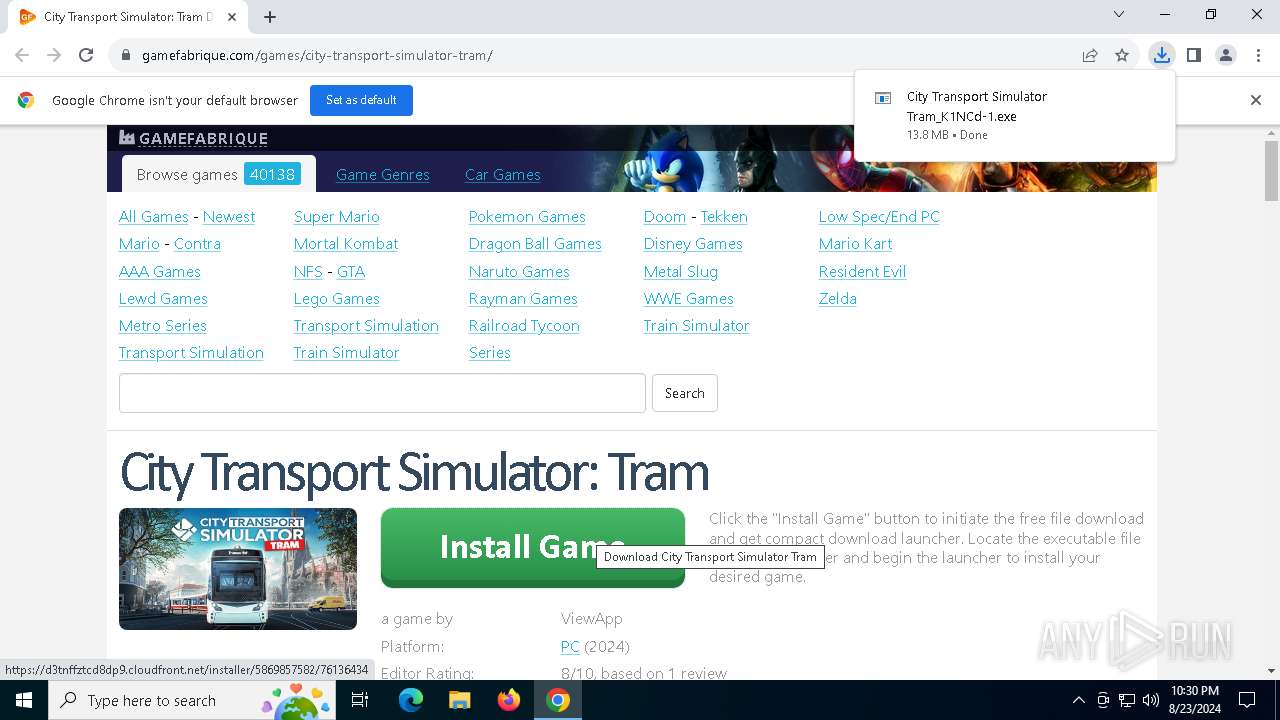Open File Explorer from the taskbar
Screen dimensions: 1280x720
click(x=460, y=700)
